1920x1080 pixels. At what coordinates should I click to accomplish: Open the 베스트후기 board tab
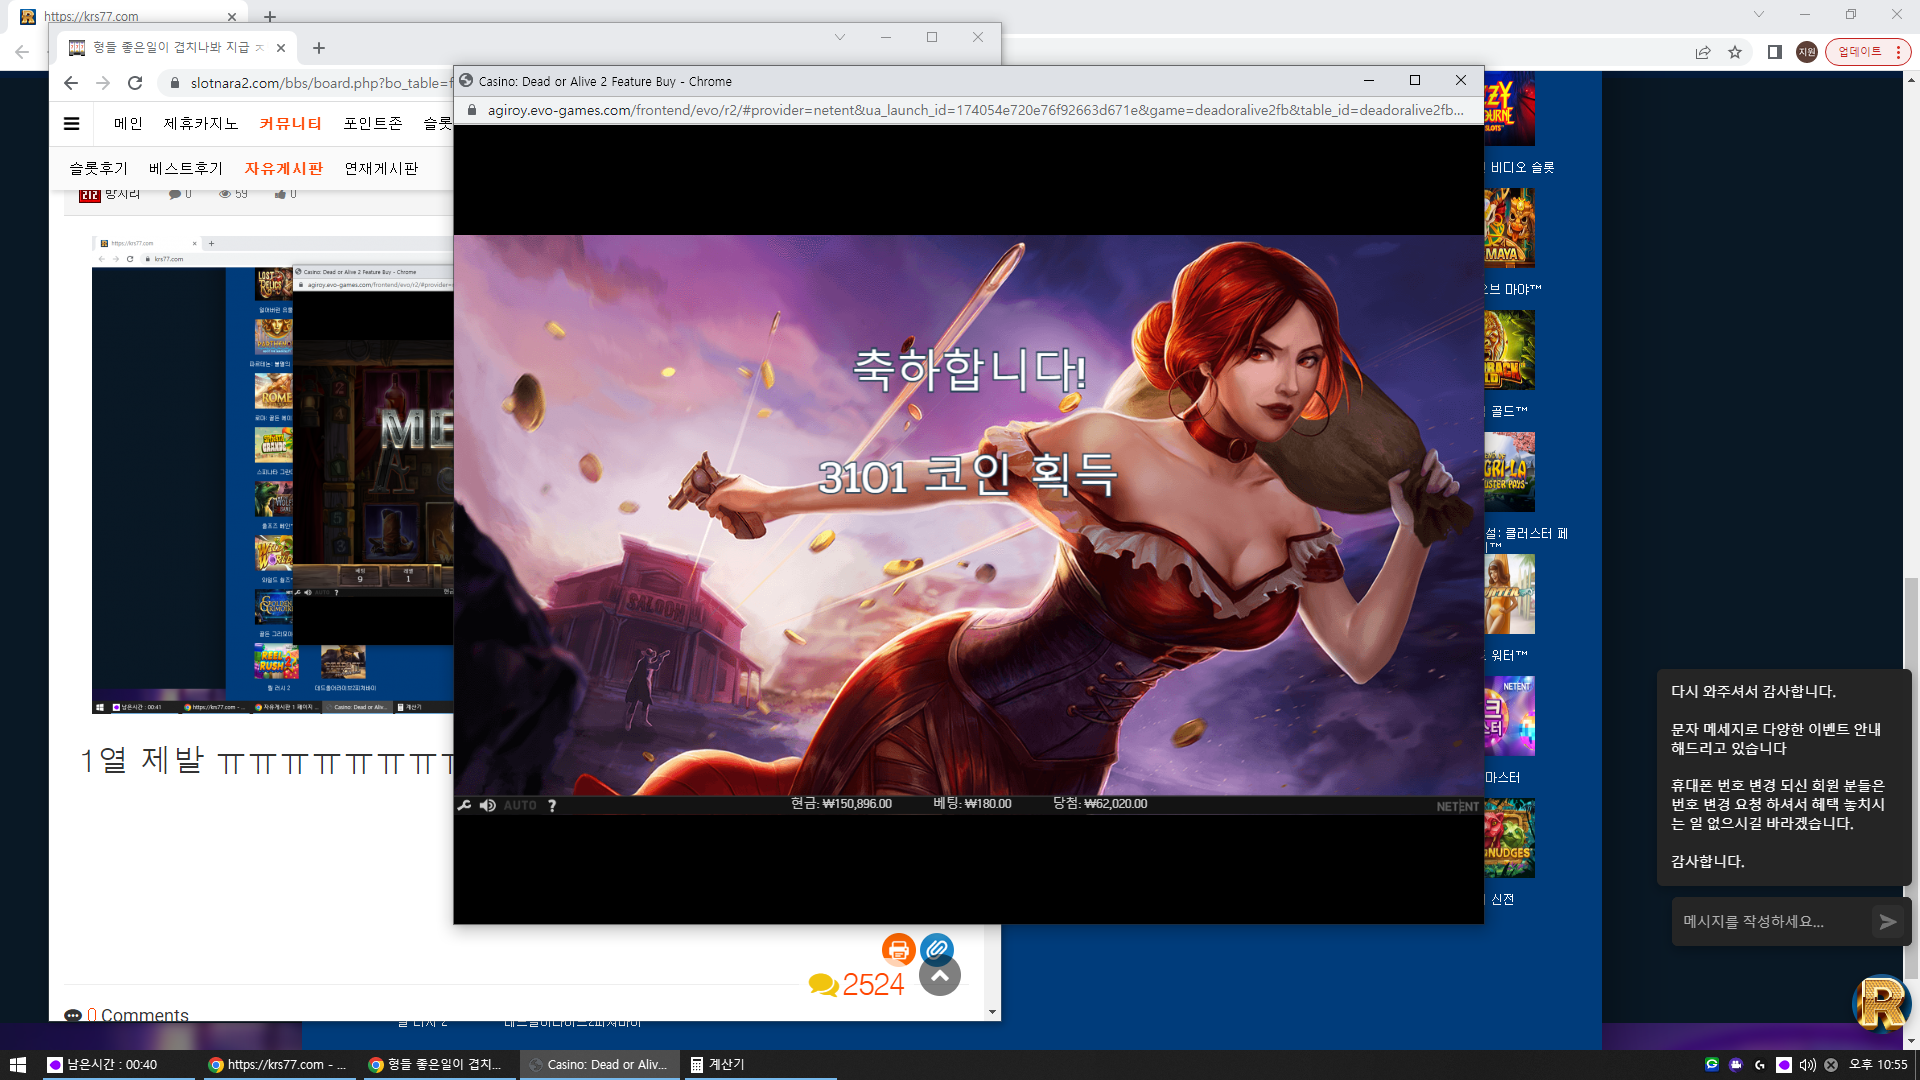coord(186,169)
